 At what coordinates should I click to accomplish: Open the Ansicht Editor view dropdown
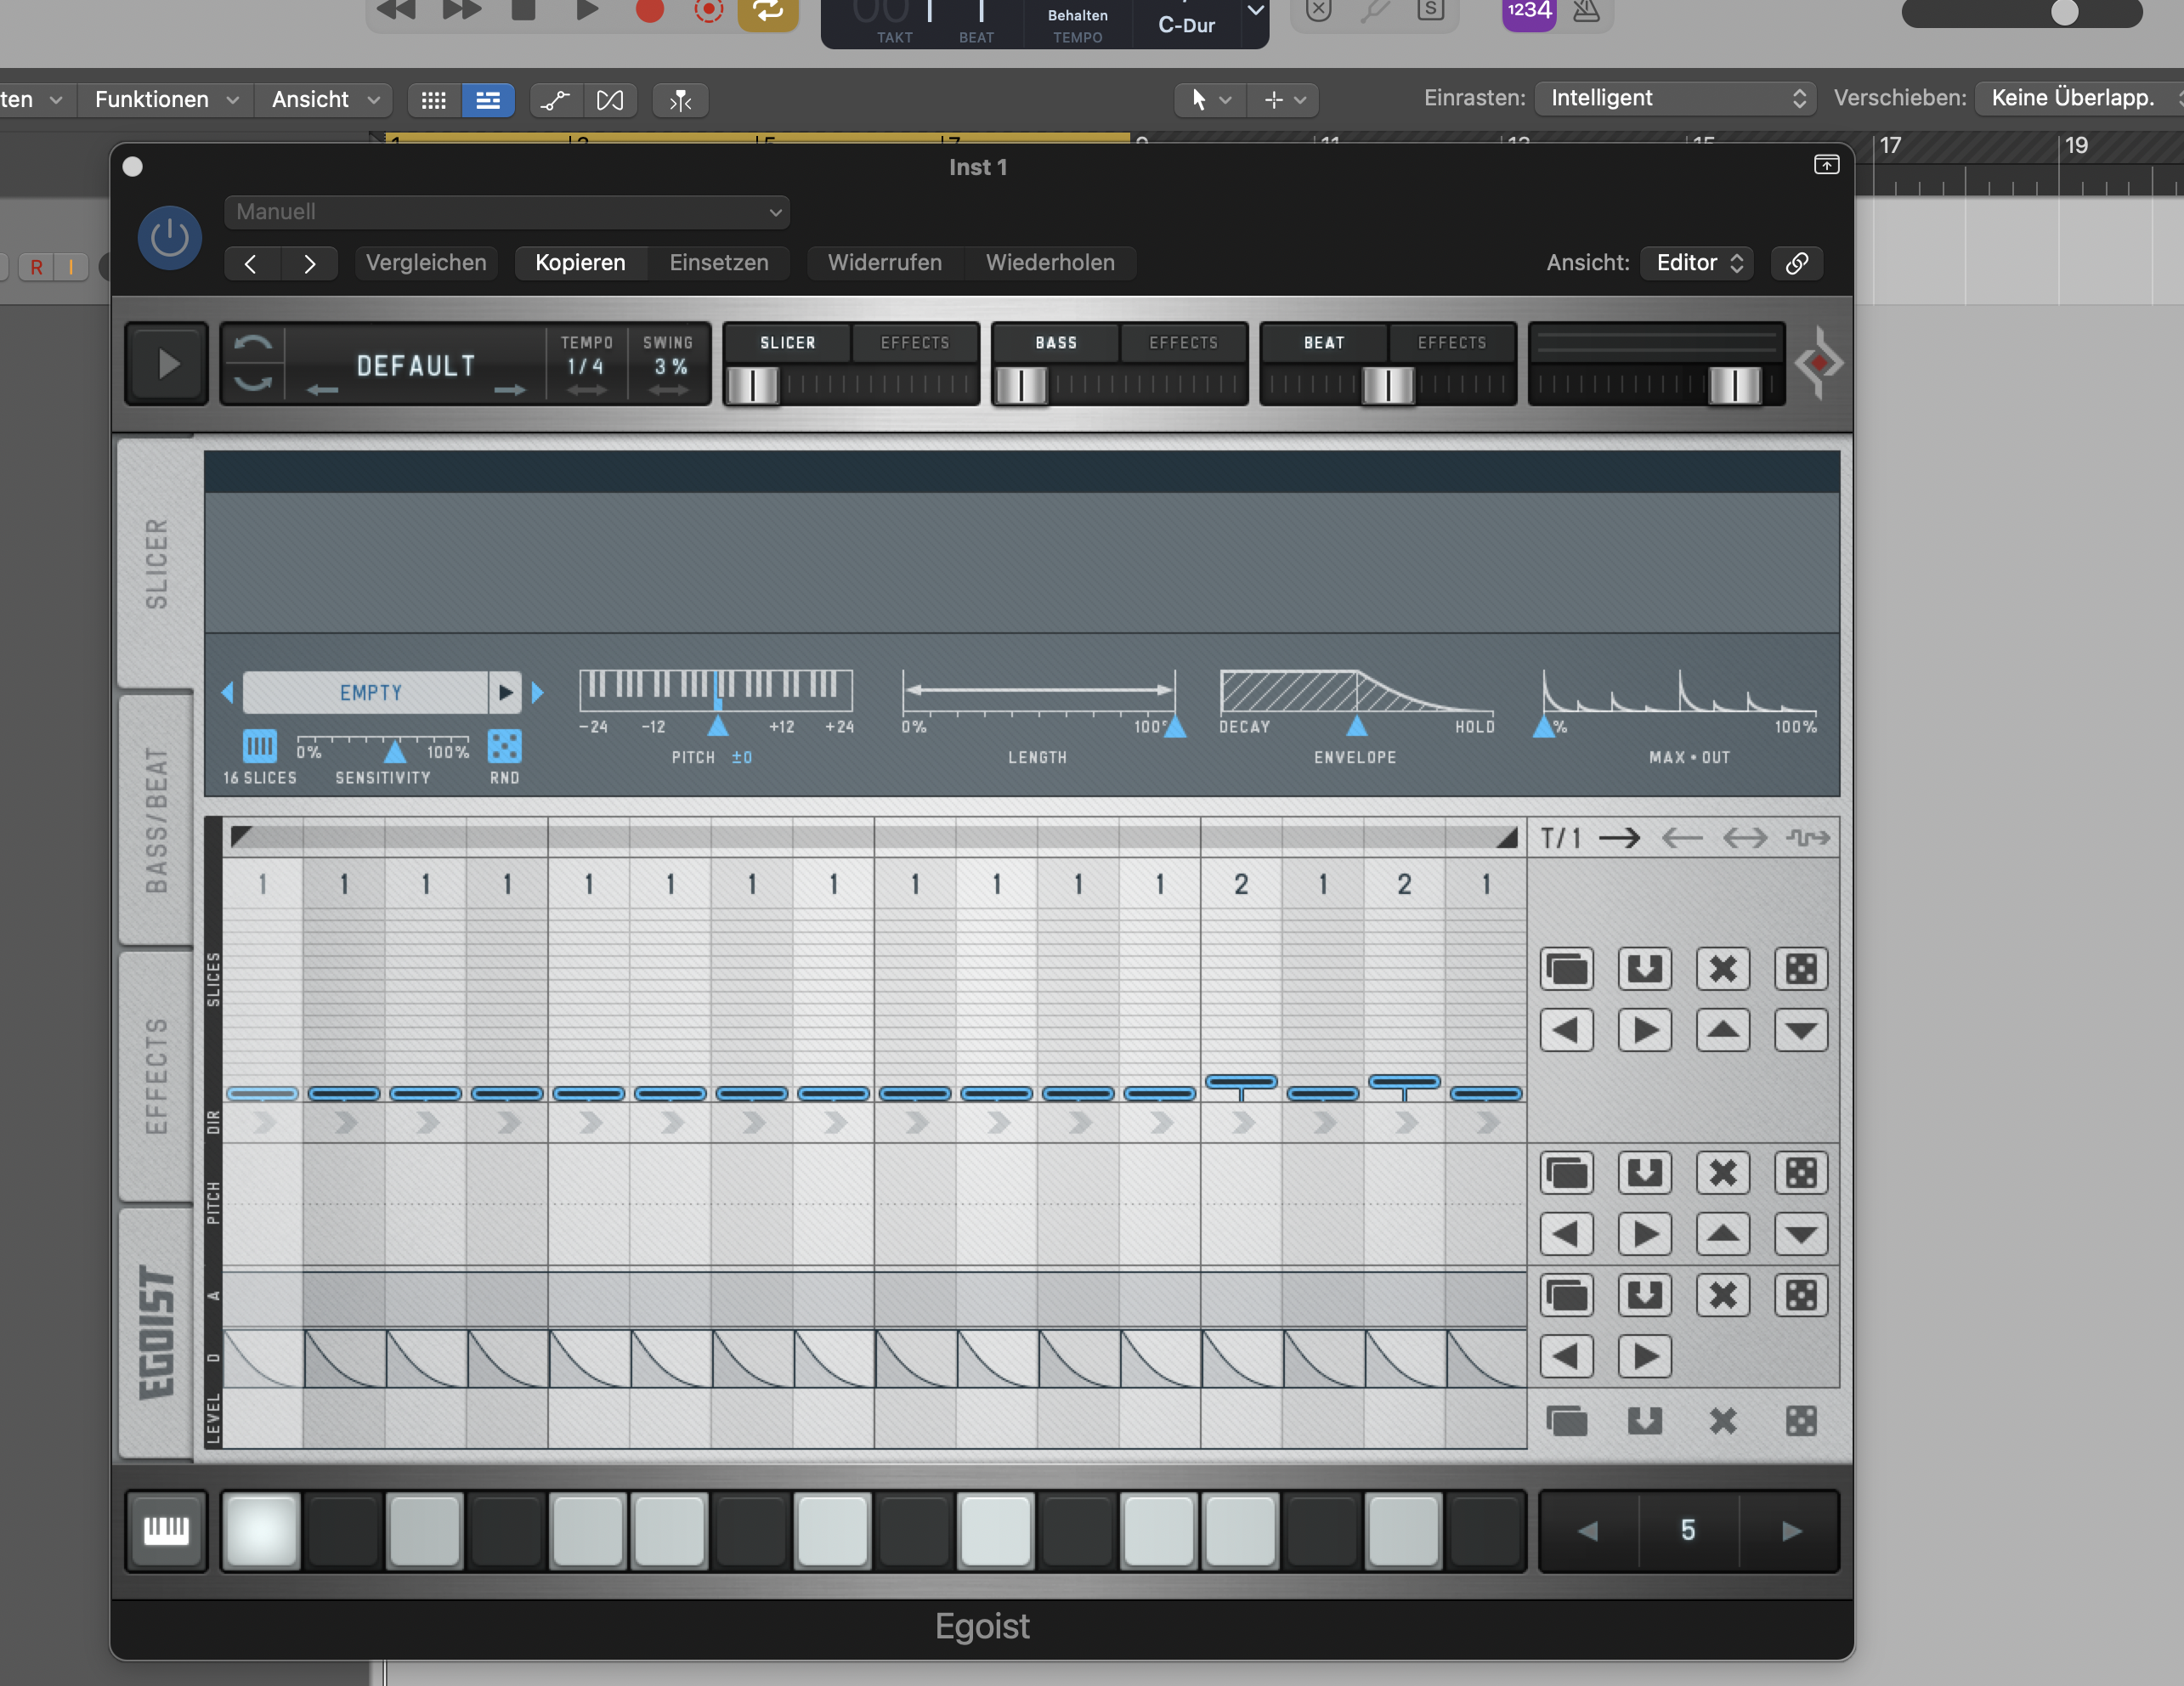click(1697, 263)
